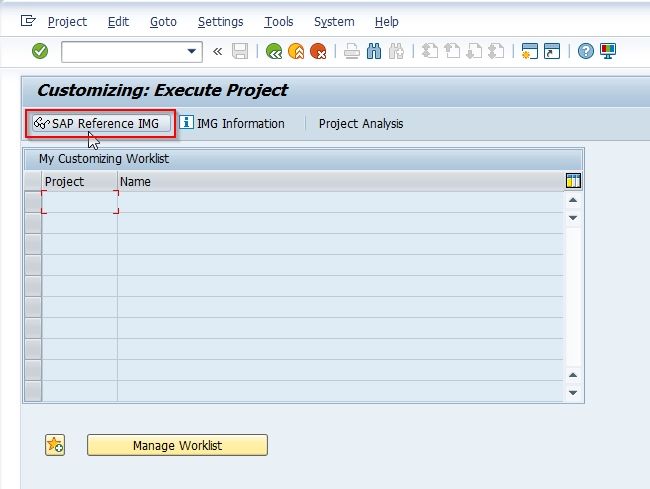Screen dimensions: 650x489
Task: Click the Next Page icon
Action: 474,51
